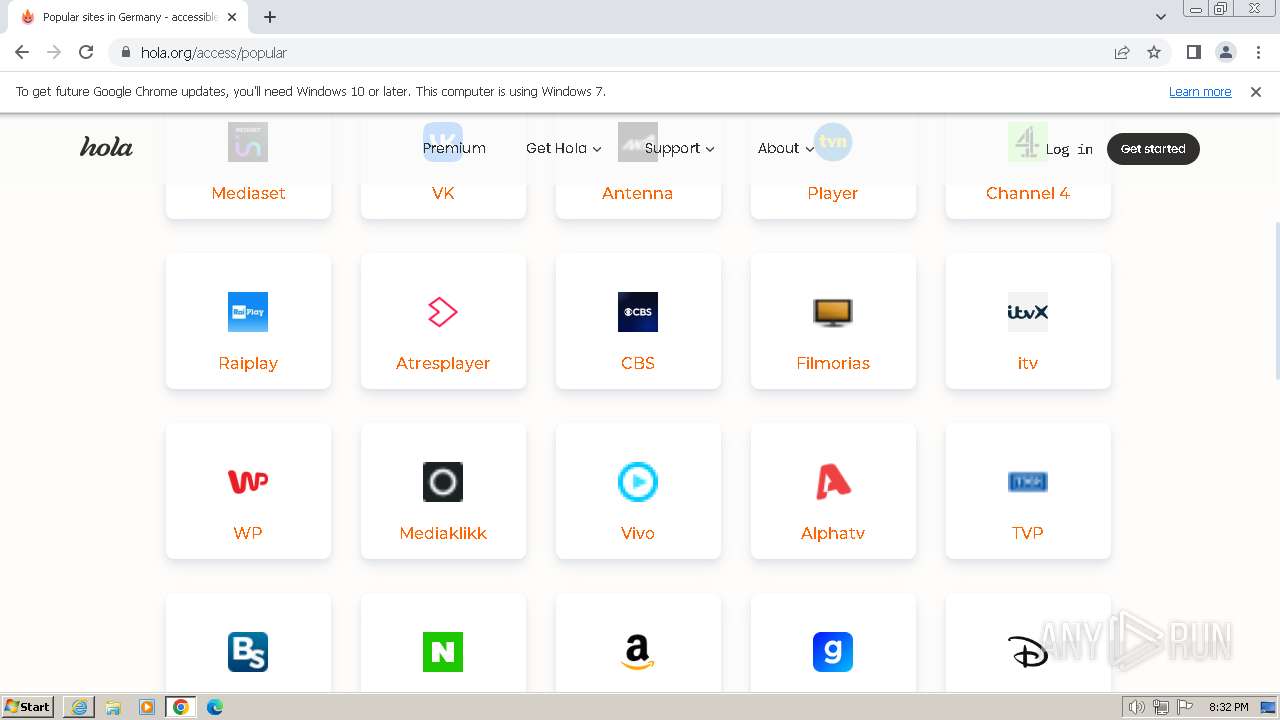Viewport: 1280px width, 720px height.
Task: Open the Channel 4 link
Action: pos(1028,193)
